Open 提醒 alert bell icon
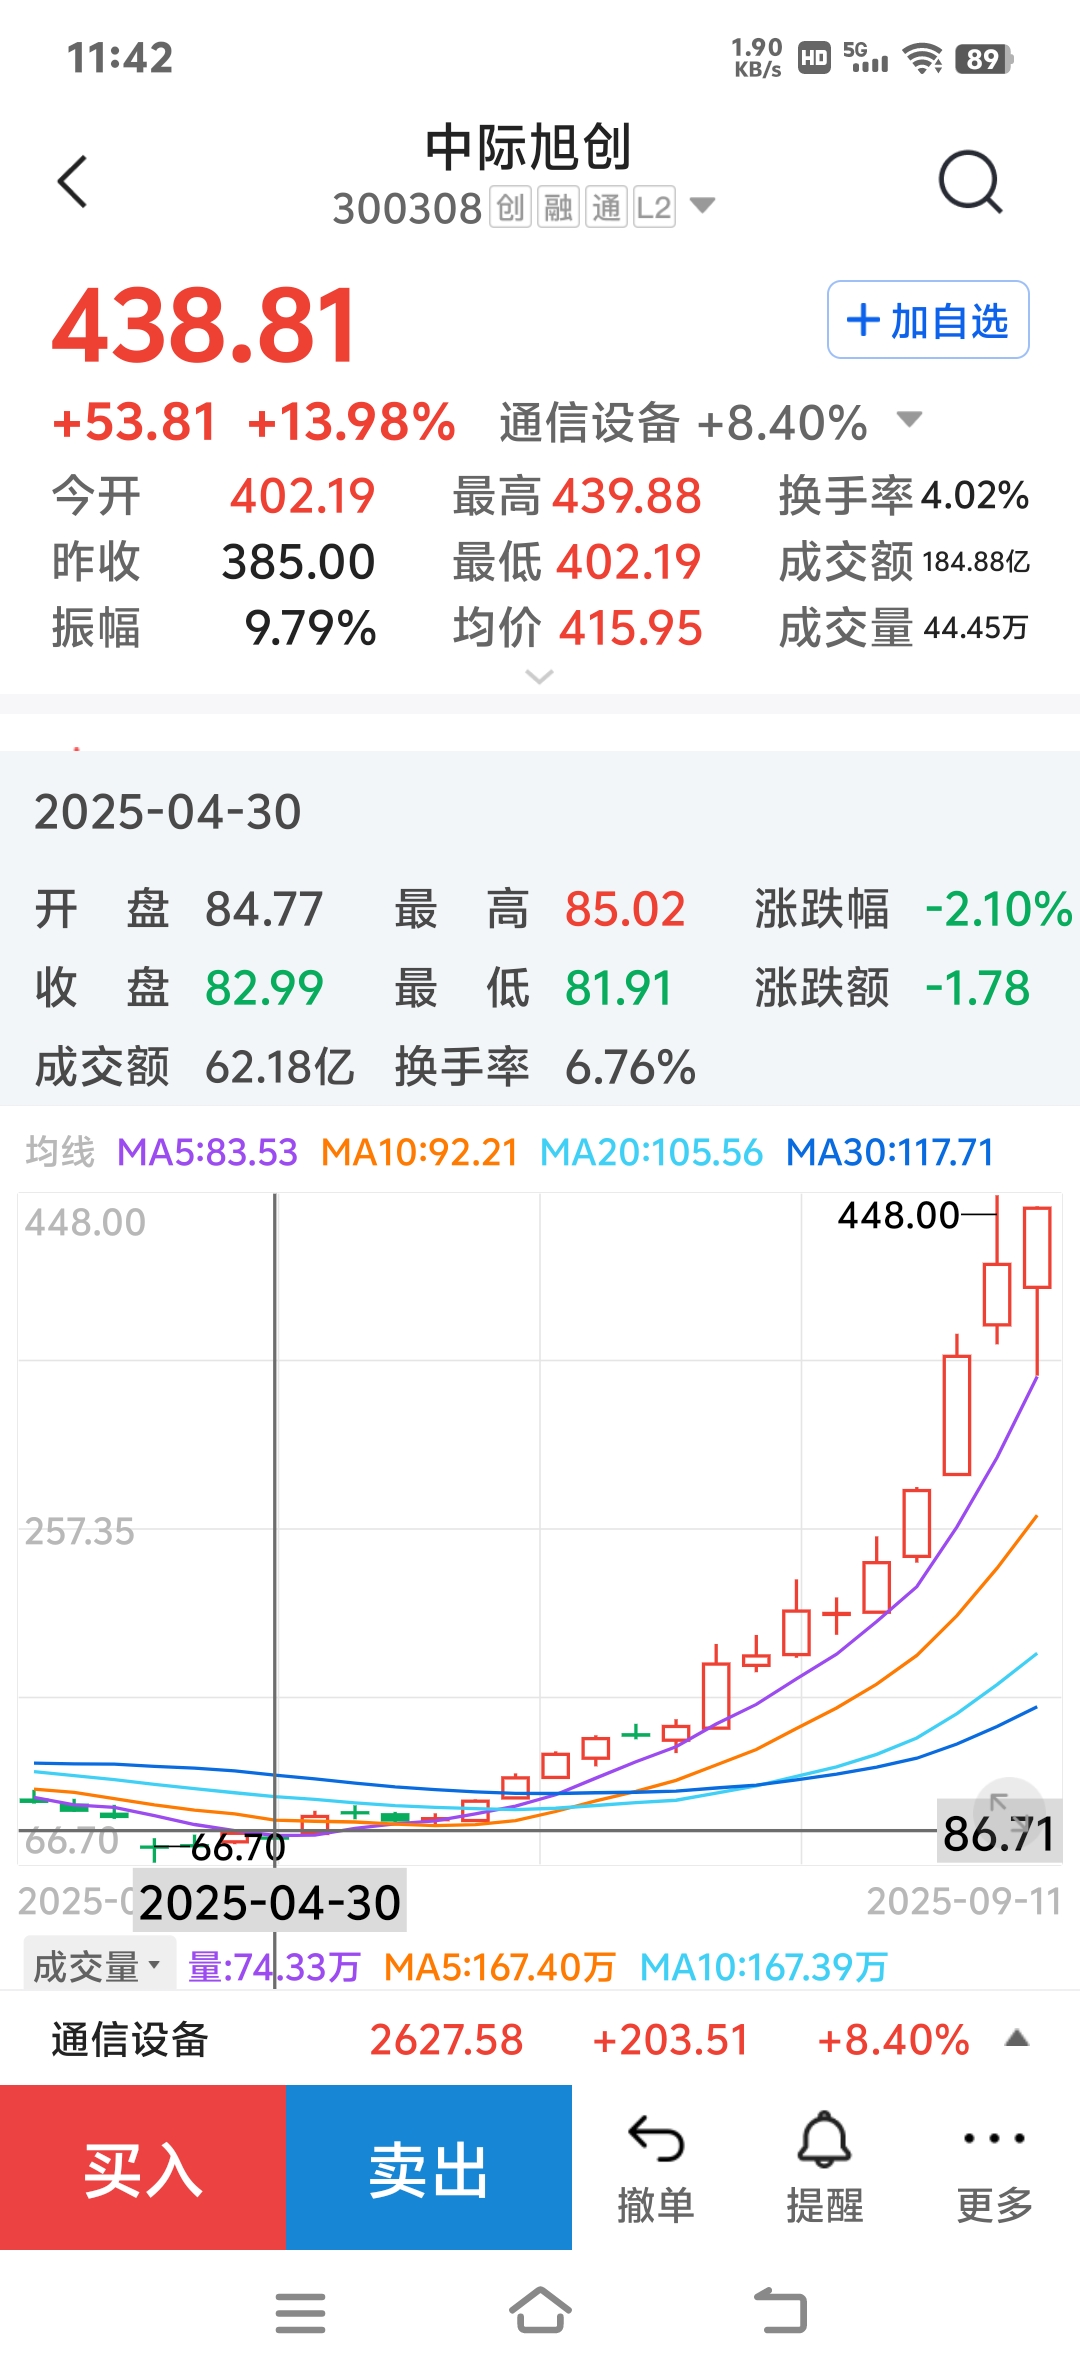 pyautogui.click(x=825, y=2169)
